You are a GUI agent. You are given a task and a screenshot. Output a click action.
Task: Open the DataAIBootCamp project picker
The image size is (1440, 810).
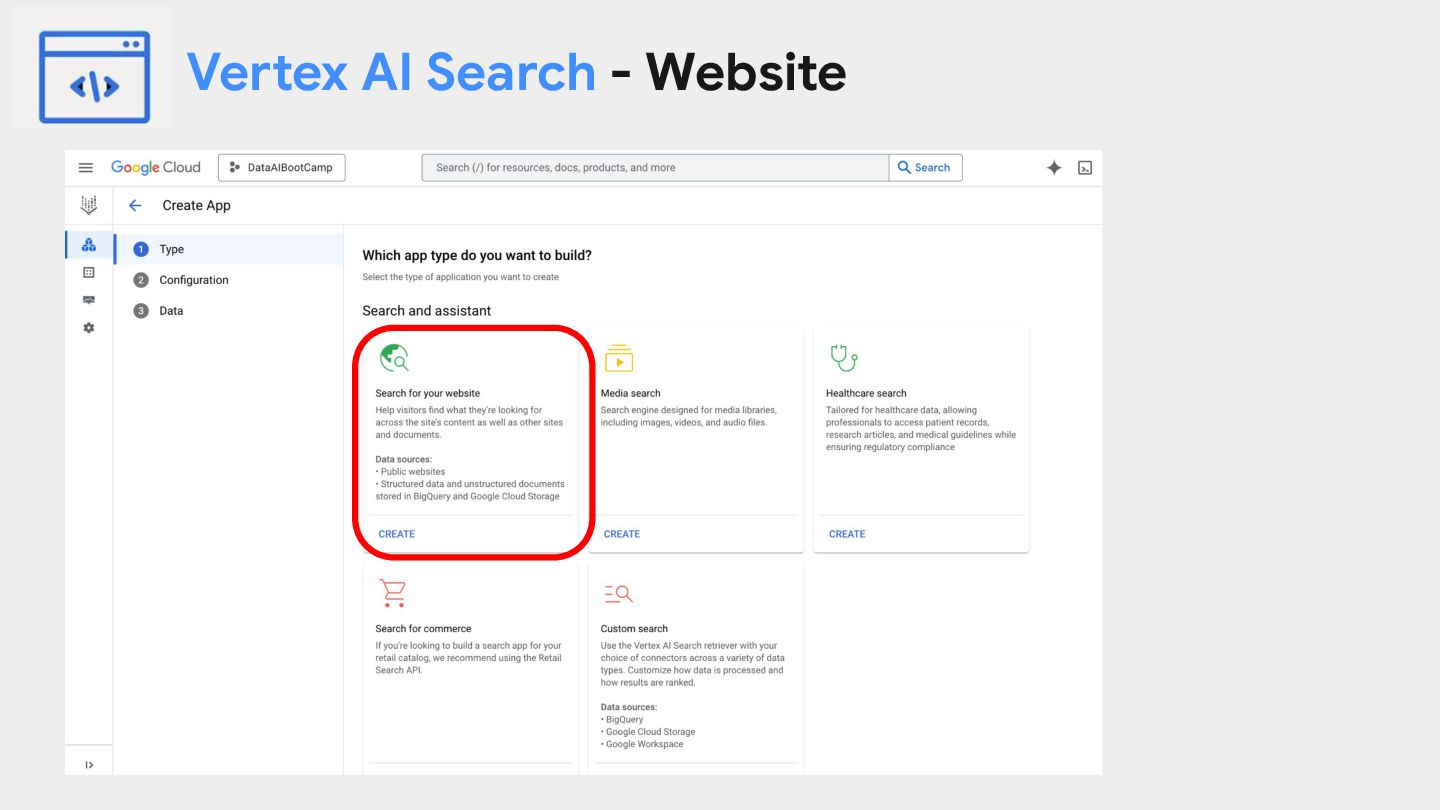click(282, 167)
